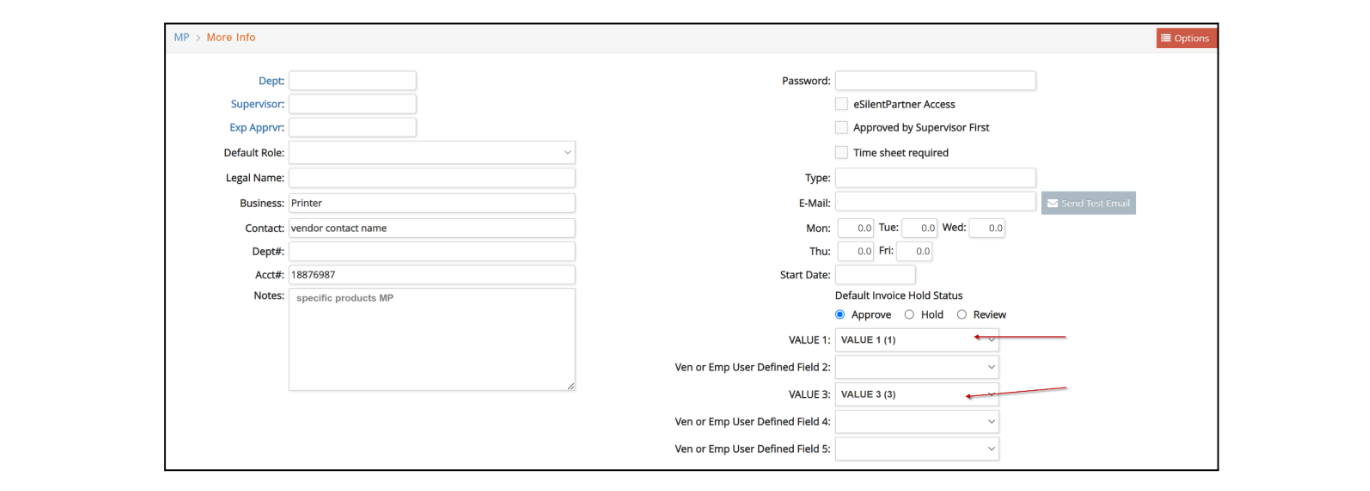Open the Supervisor lookup link
Viewport: 1370px width, 491px height.
[258, 104]
